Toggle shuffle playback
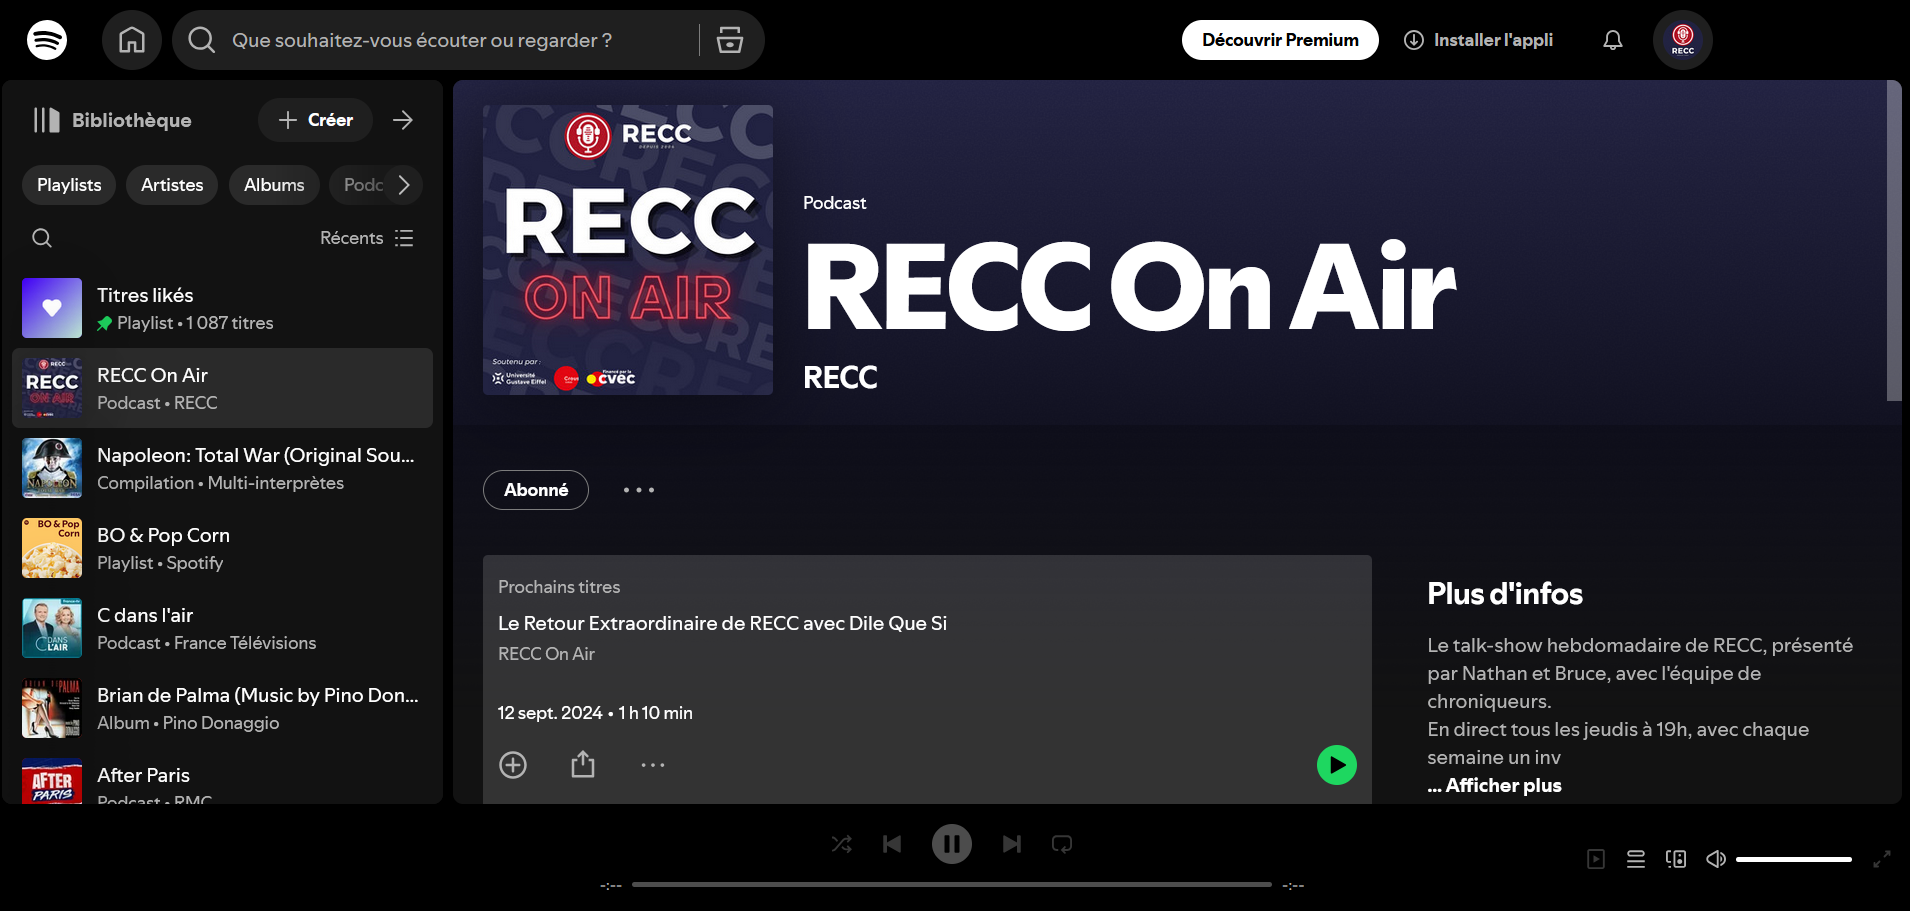 pyautogui.click(x=841, y=844)
